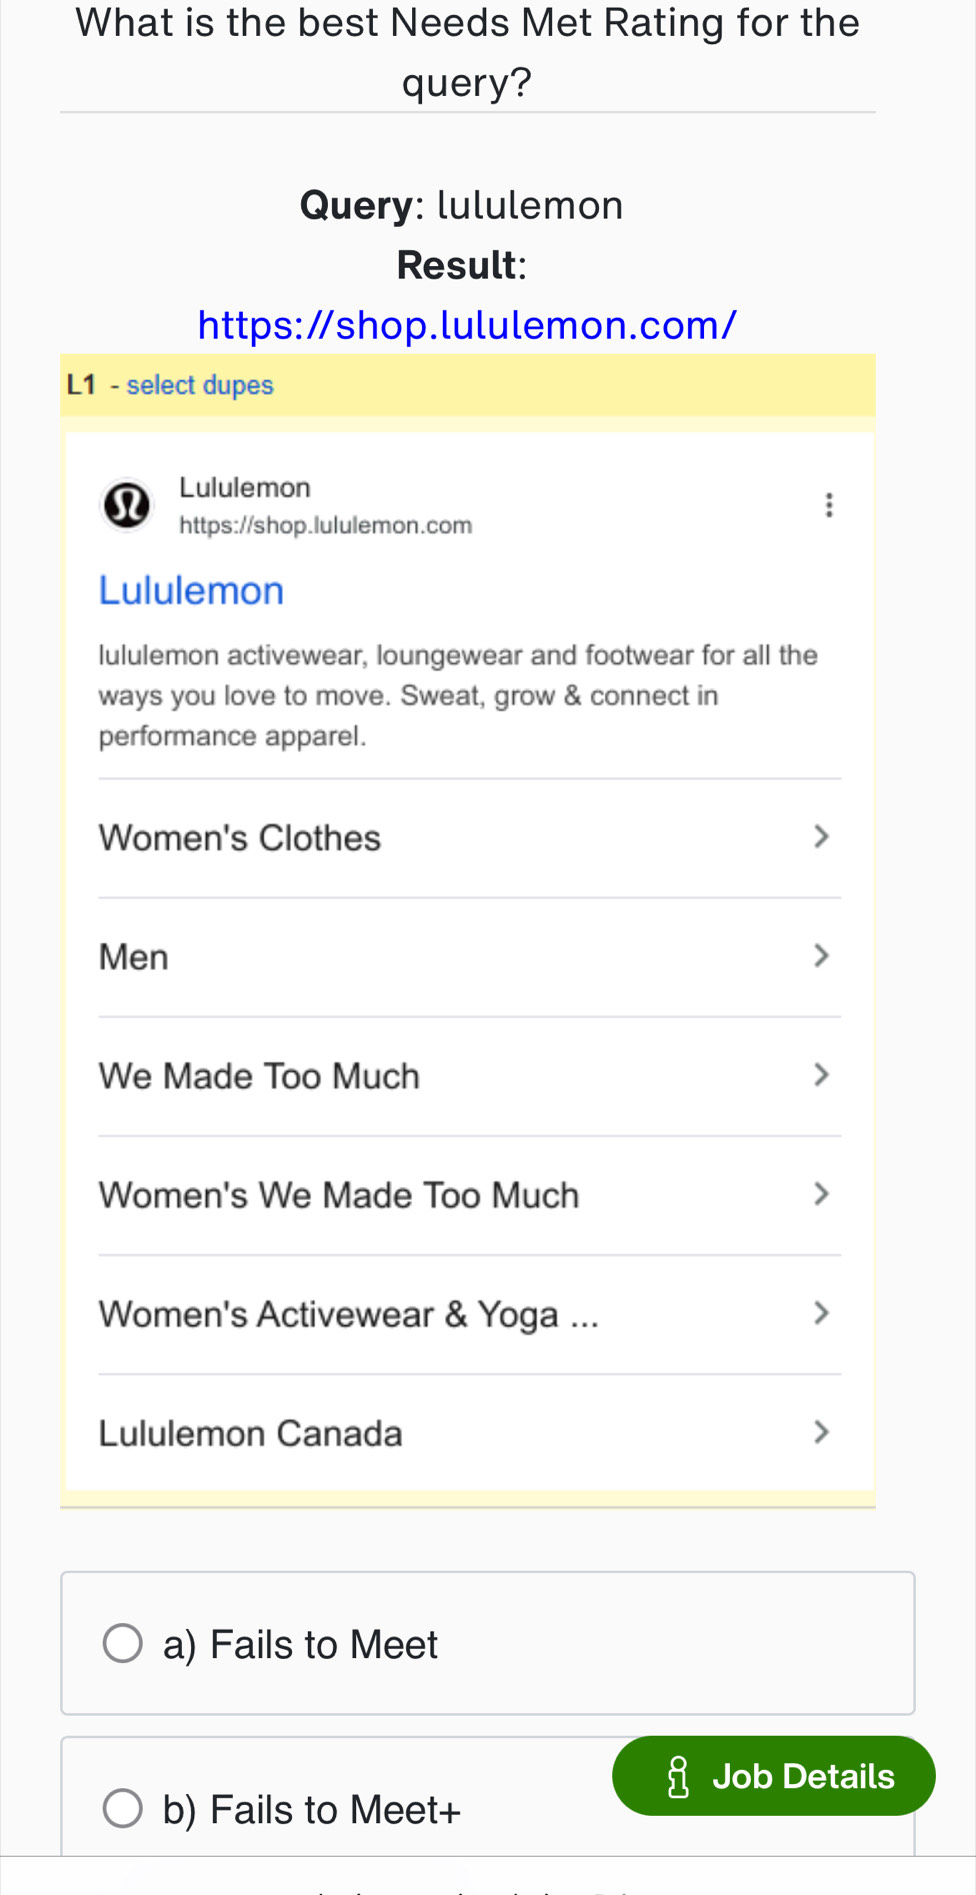This screenshot has height=1895, width=976.
Task: Open the shop.lululemon.com result URL link
Action: click(x=467, y=325)
